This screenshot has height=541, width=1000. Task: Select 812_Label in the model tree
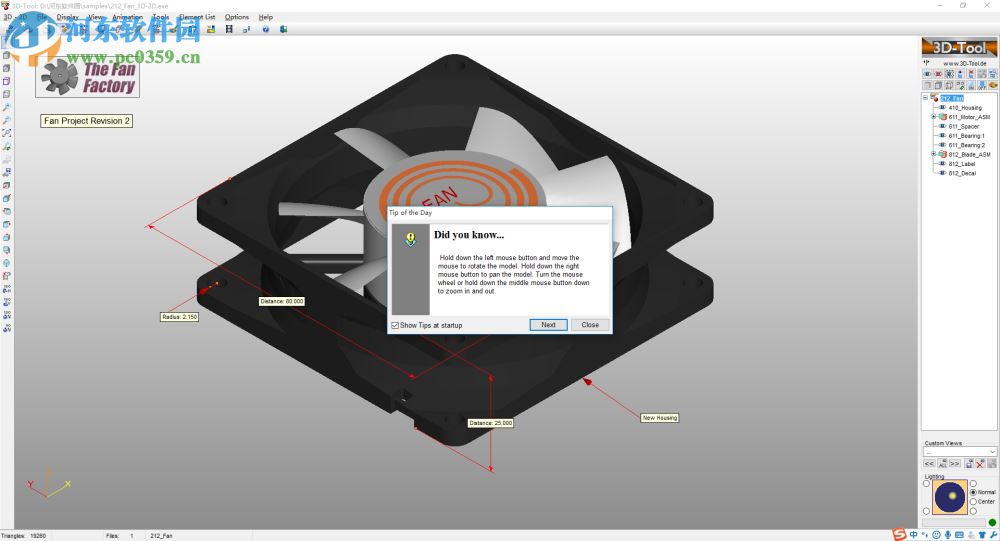pos(962,164)
